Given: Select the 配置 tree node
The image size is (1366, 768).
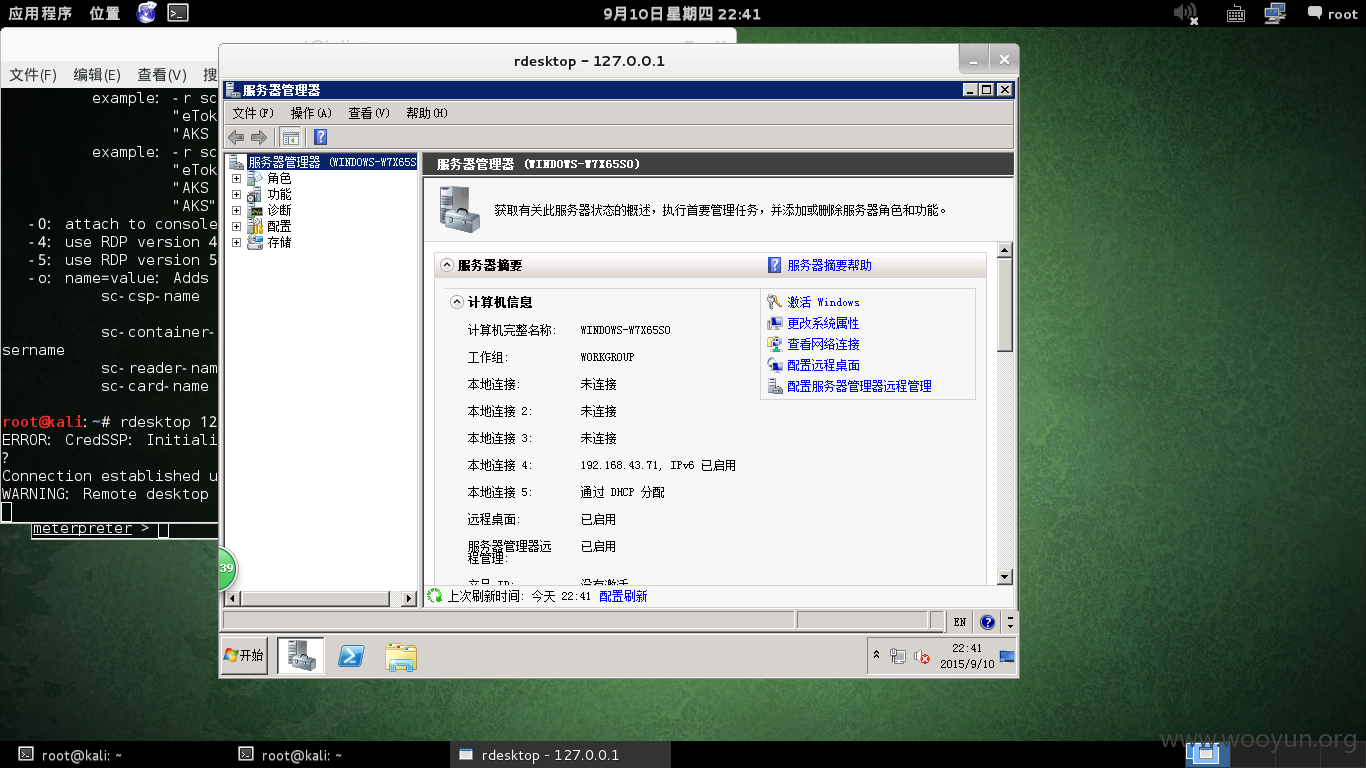Looking at the screenshot, I should tap(279, 226).
